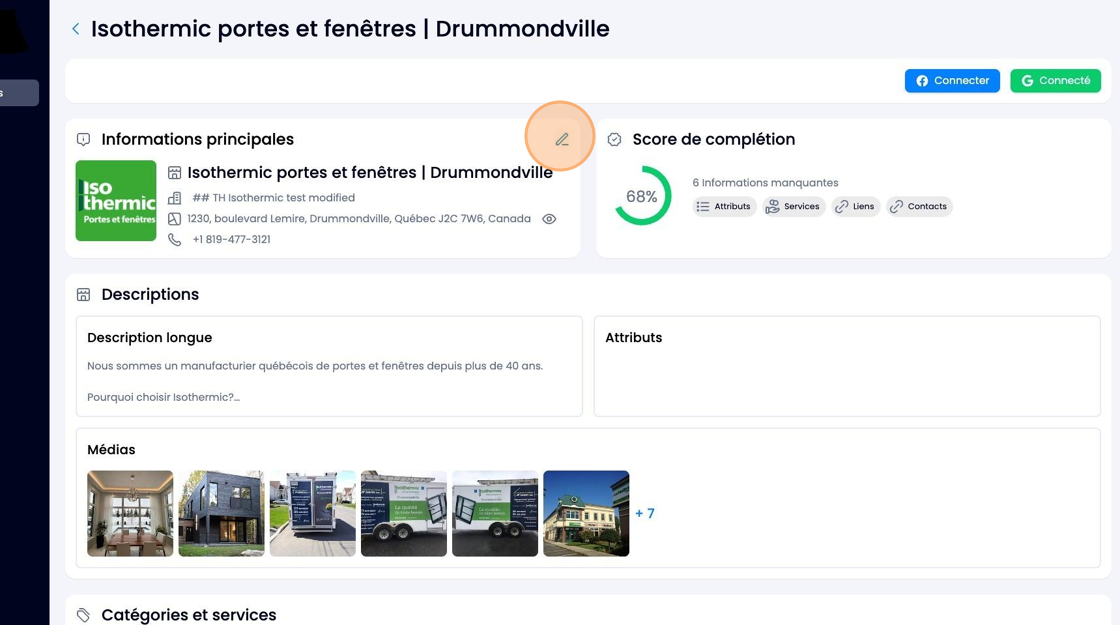
Task: Click the Médias section heading
Action: click(x=111, y=450)
